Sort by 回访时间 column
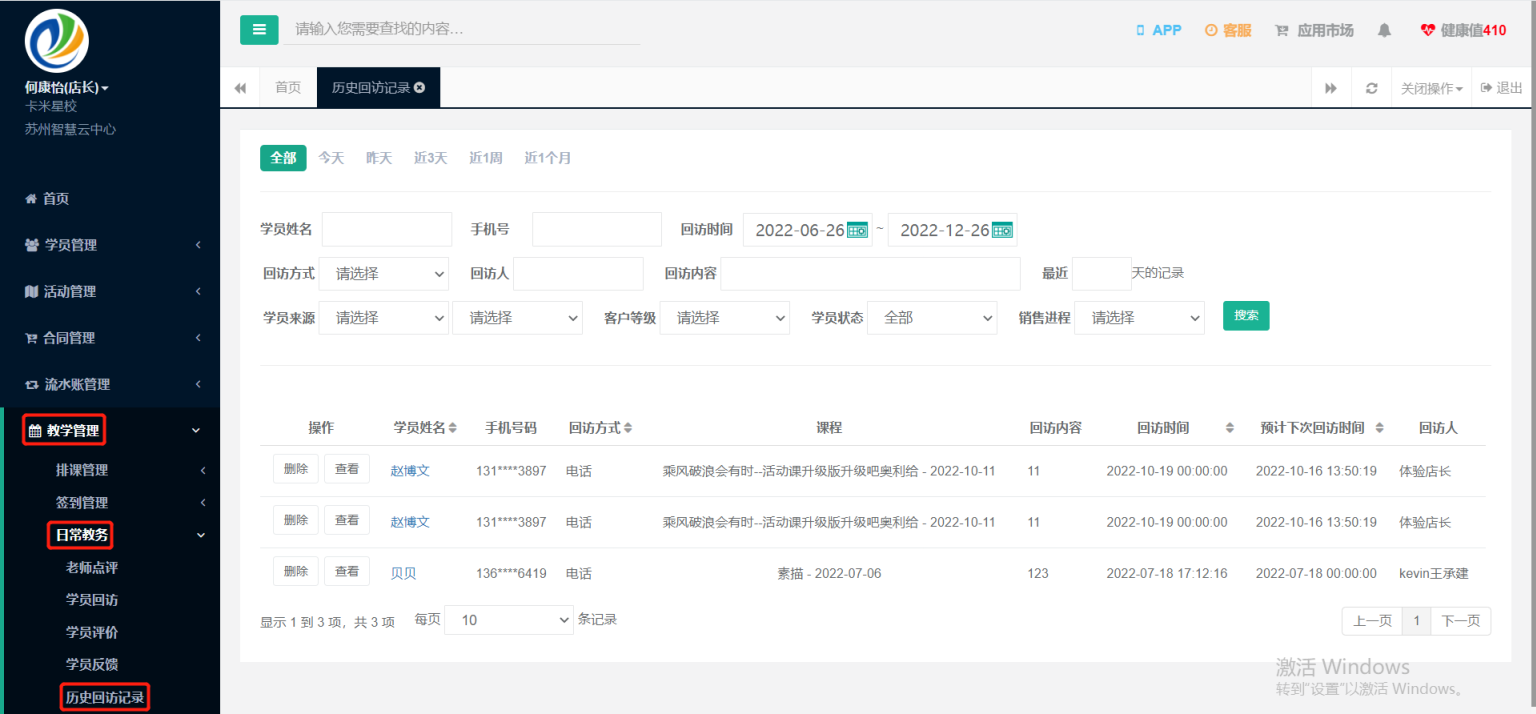This screenshot has width=1536, height=714. (x=1229, y=428)
